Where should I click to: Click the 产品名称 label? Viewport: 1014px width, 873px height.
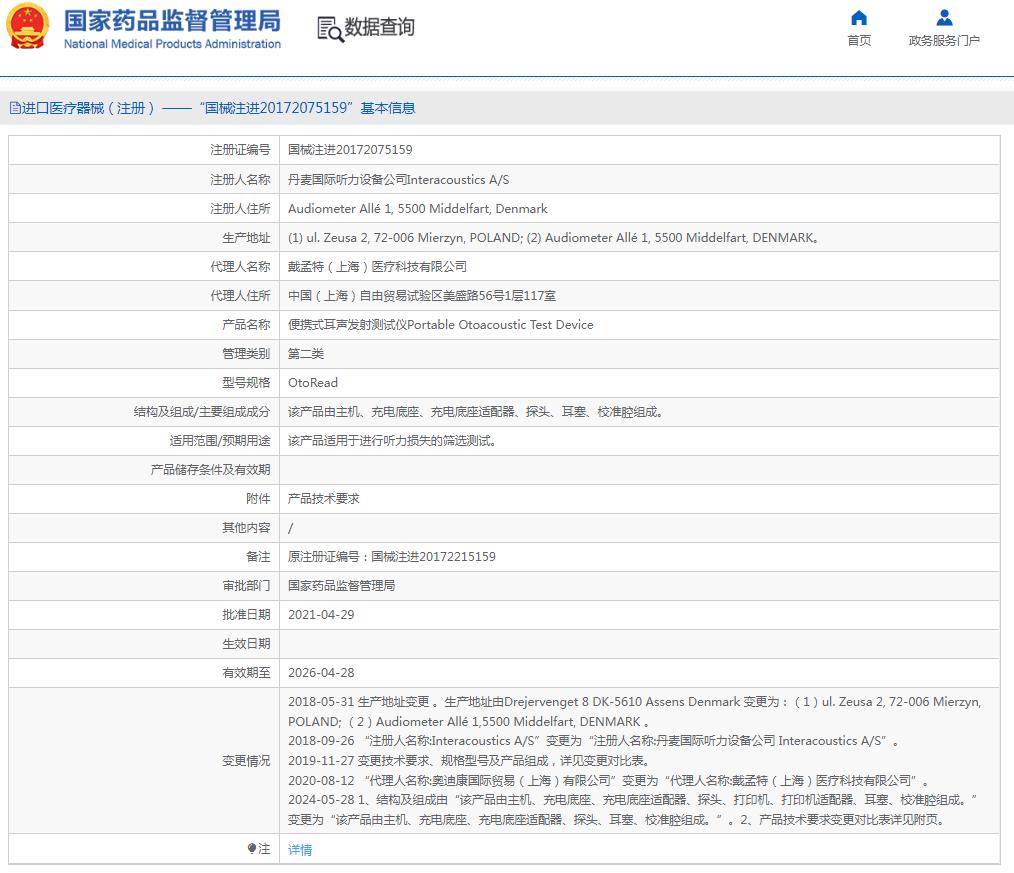(x=246, y=325)
